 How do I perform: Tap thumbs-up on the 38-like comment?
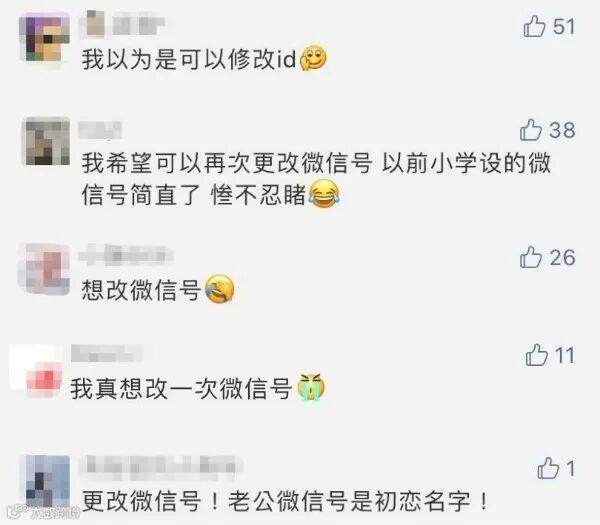531,130
